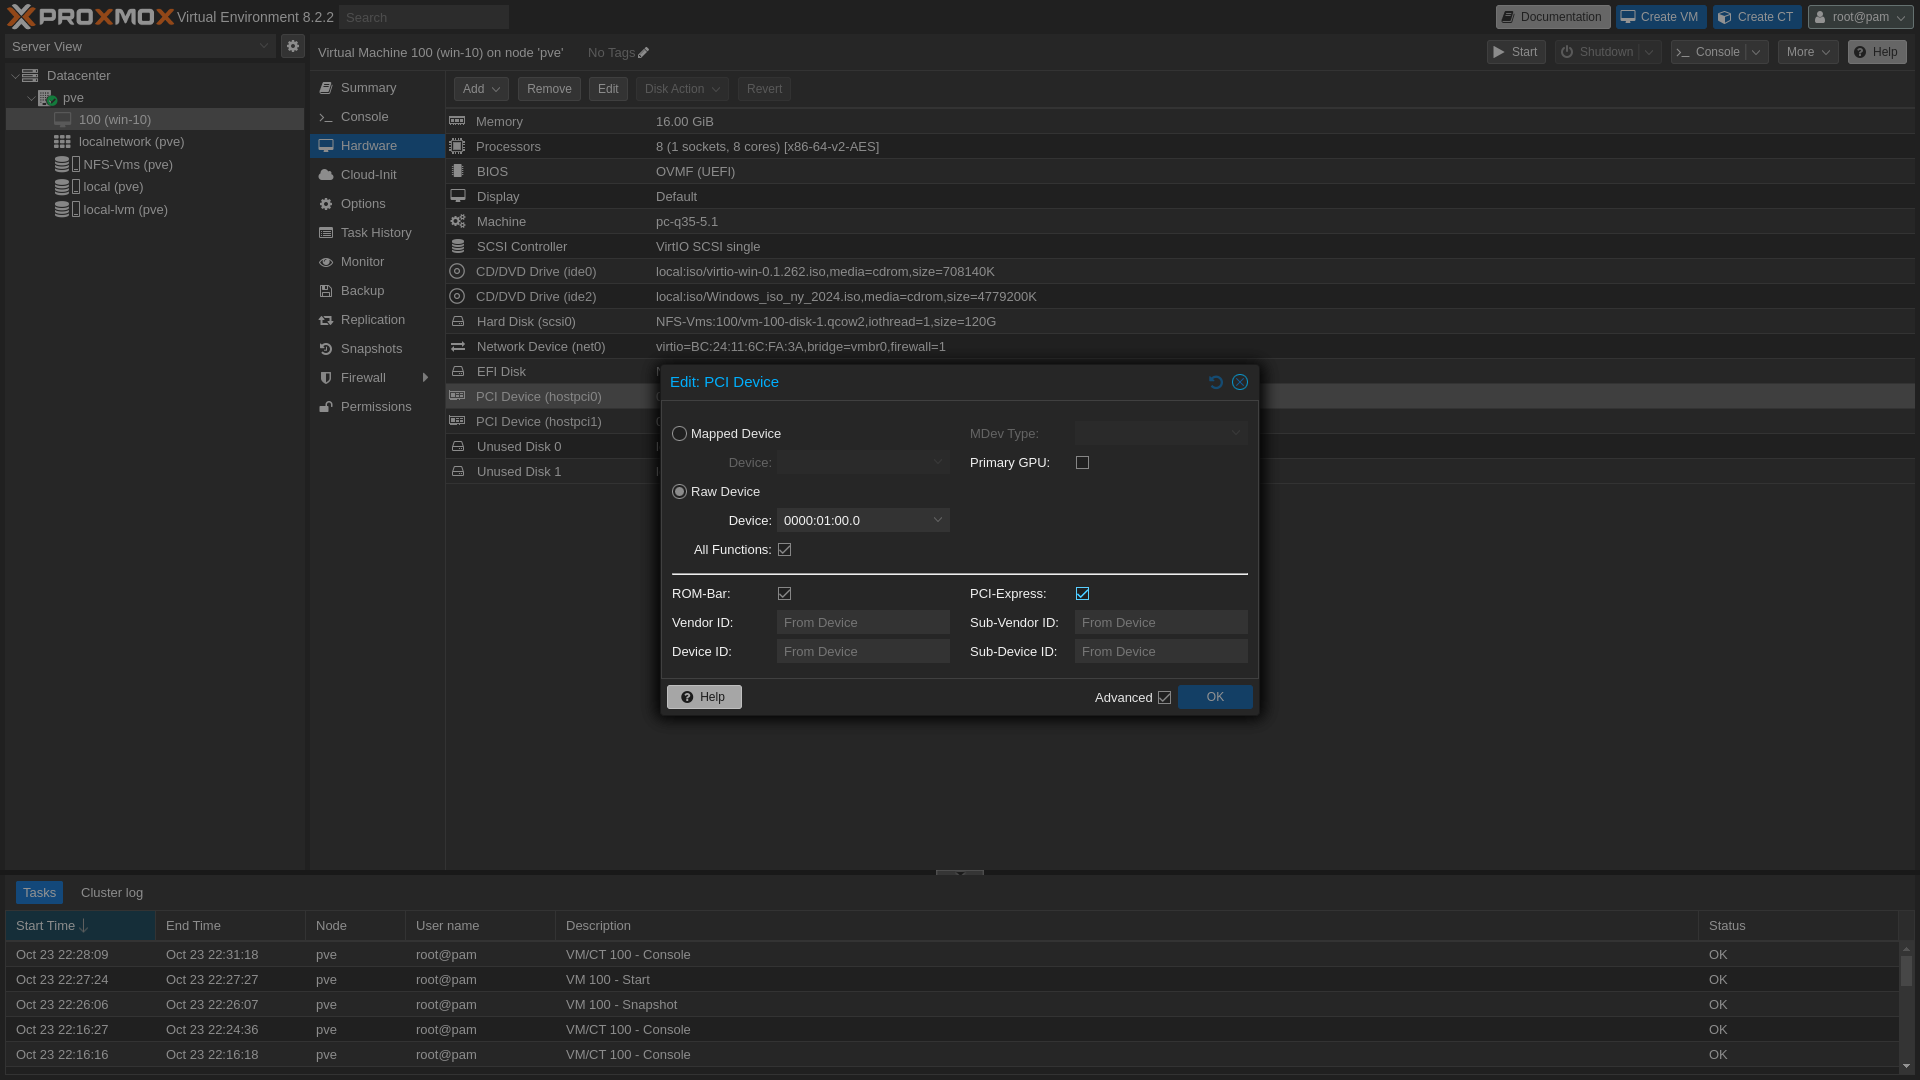1920x1080 pixels.
Task: Enable the Primary GPU checkbox
Action: pos(1082,462)
